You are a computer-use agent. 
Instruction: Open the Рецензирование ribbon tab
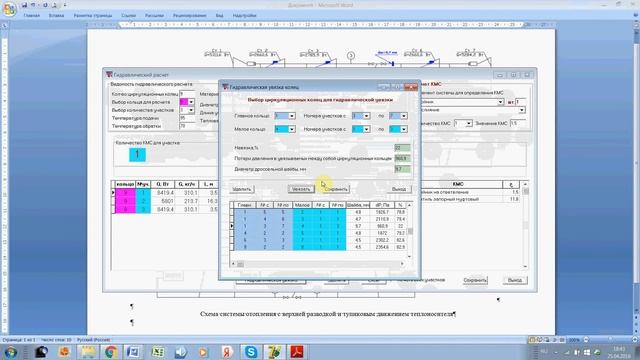click(x=190, y=16)
